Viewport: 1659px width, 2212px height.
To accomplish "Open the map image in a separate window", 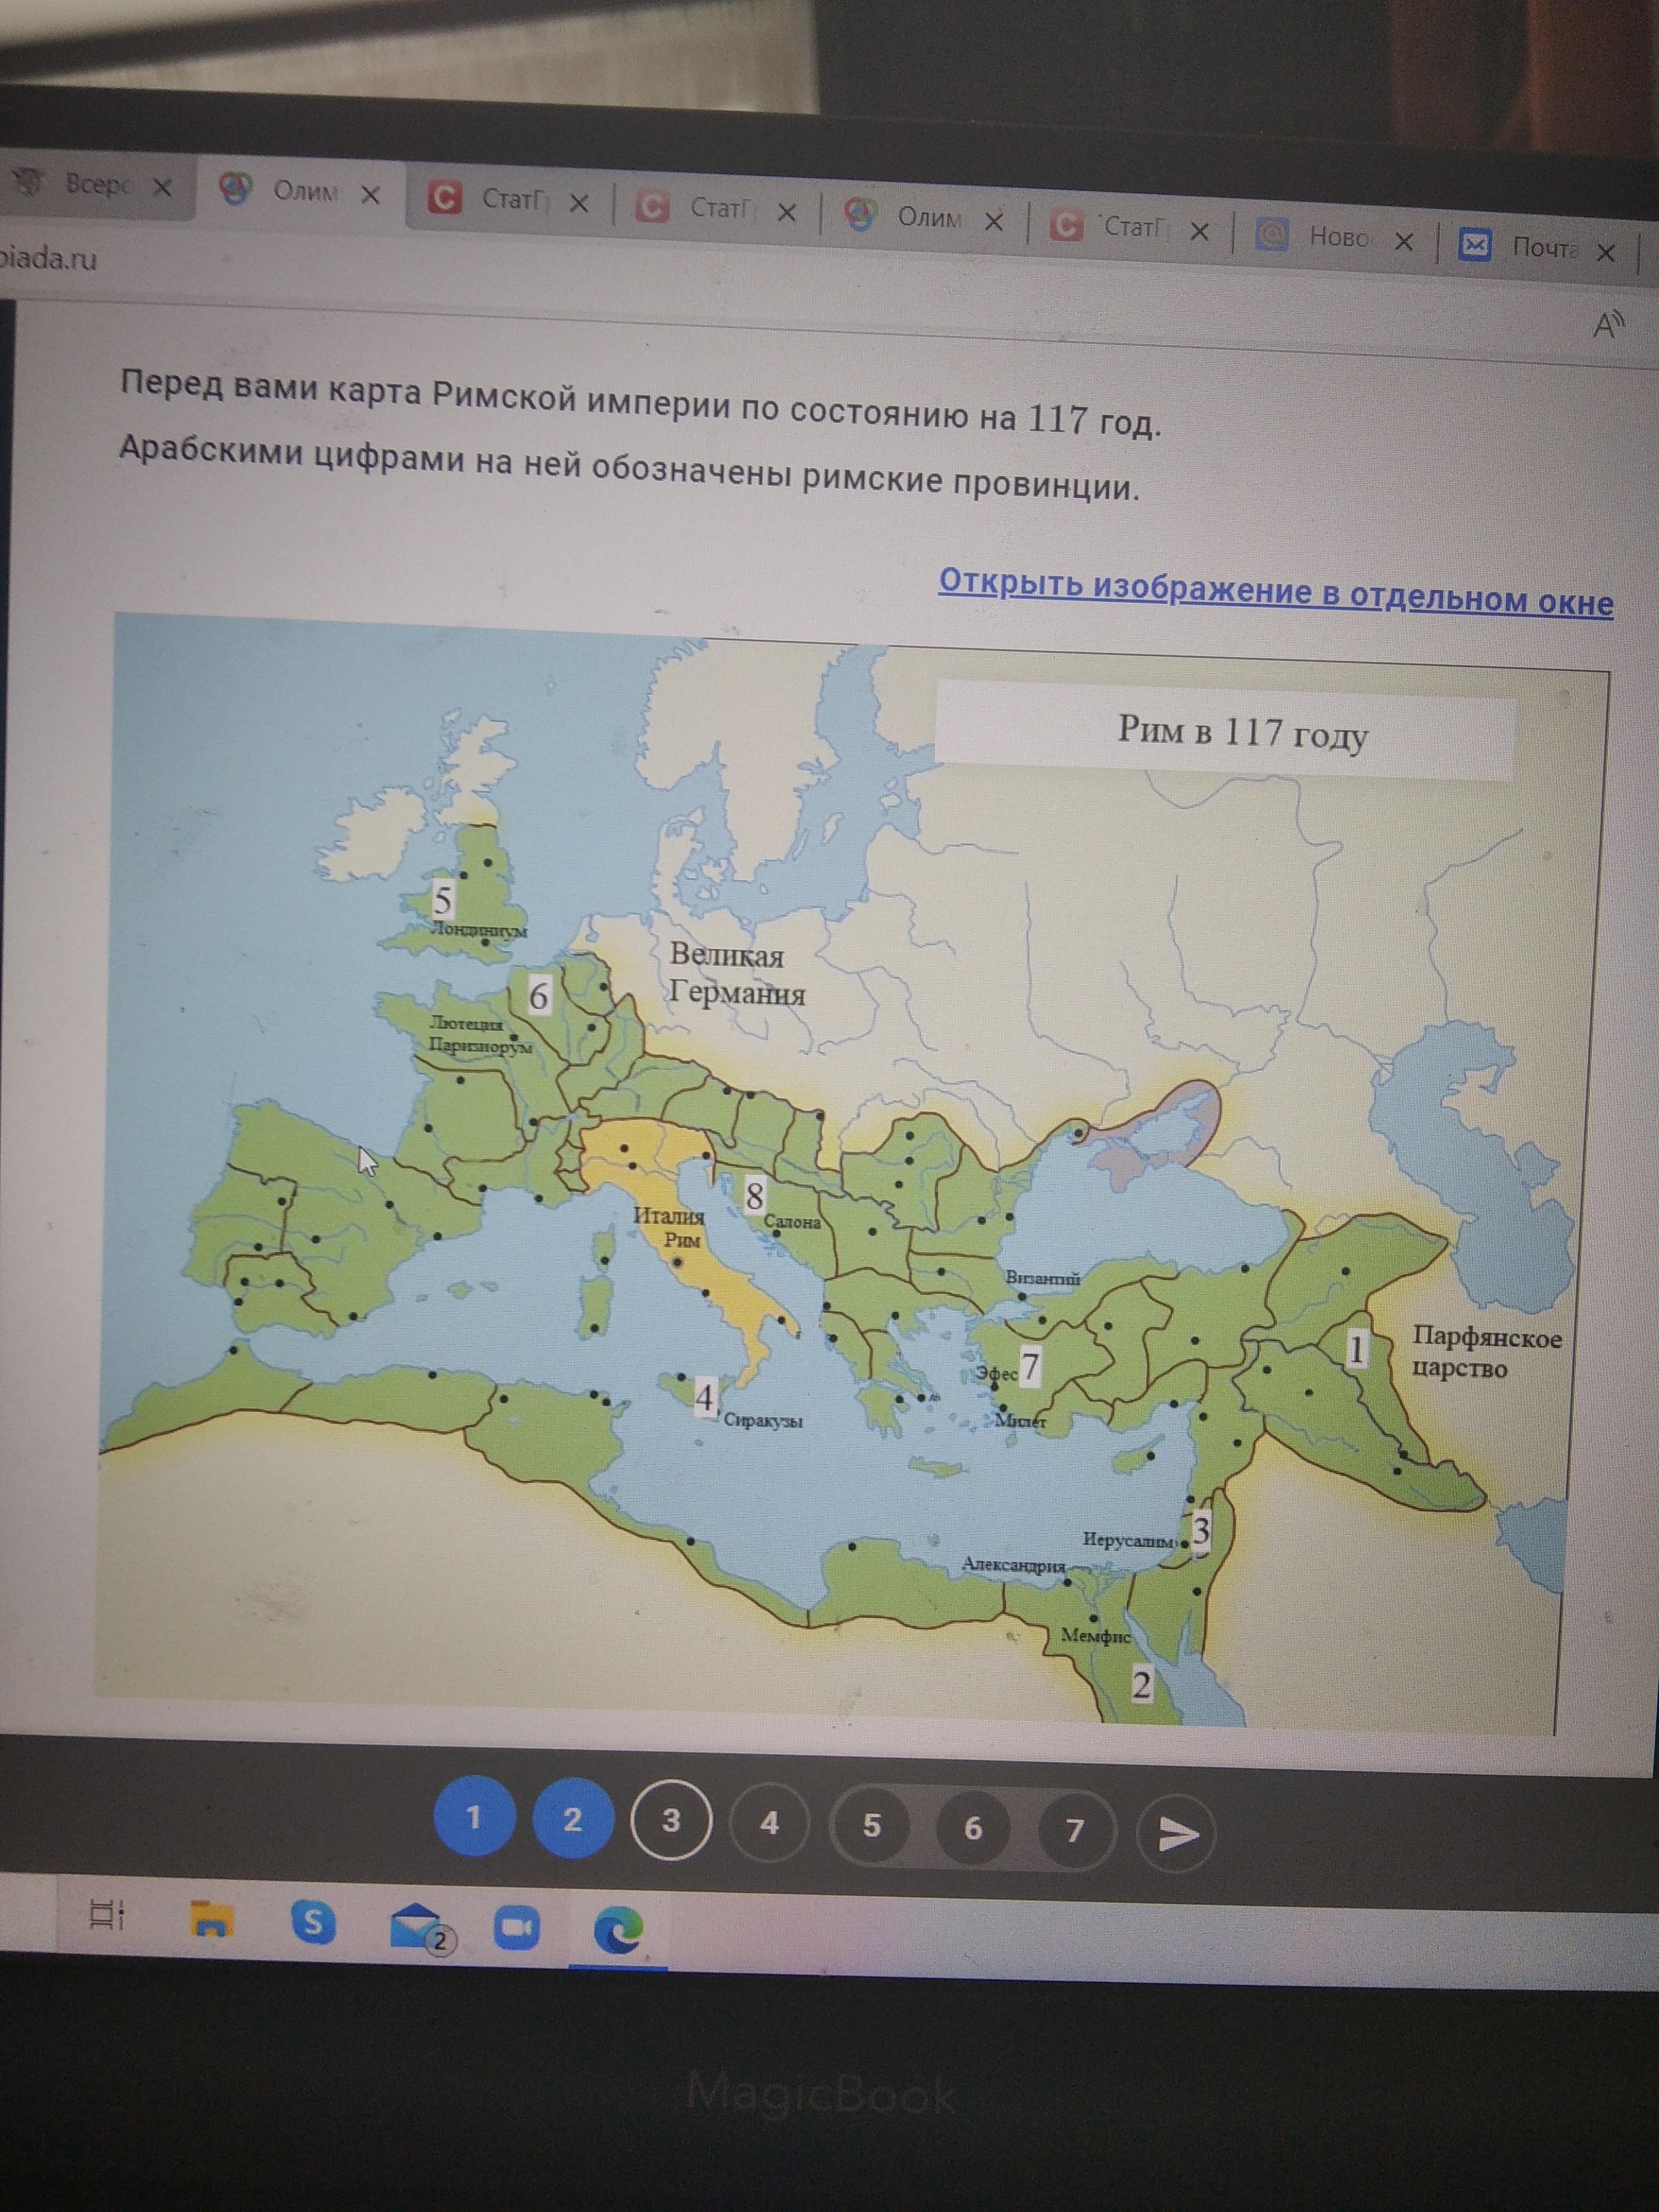I will click(x=1275, y=593).
